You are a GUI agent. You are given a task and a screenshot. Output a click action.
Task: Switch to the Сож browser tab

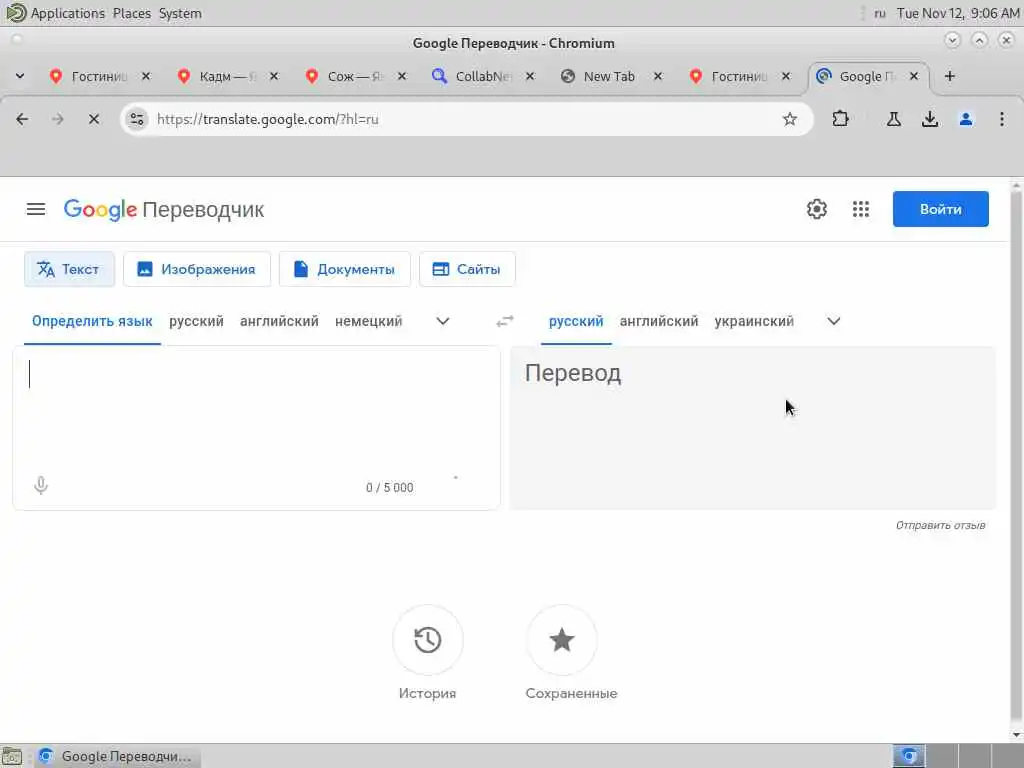[x=353, y=76]
